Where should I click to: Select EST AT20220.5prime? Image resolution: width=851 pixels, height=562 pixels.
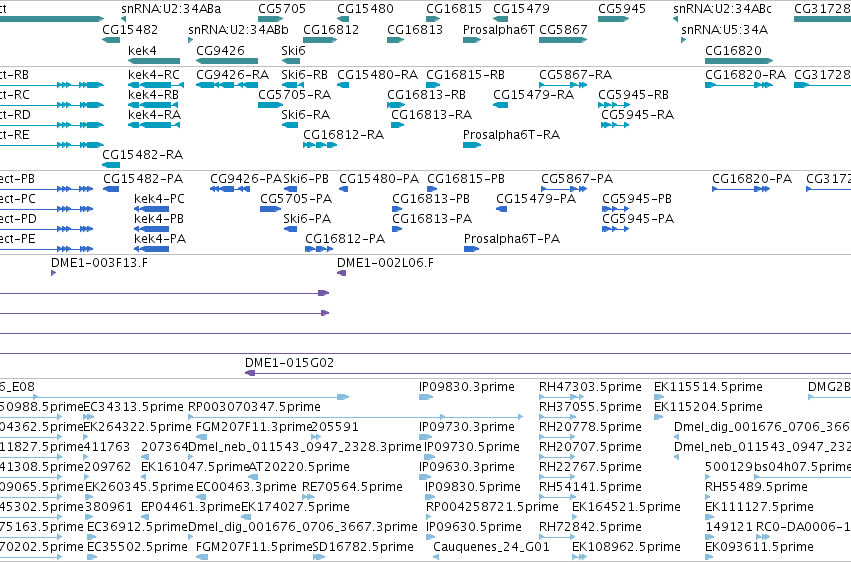coord(299,467)
